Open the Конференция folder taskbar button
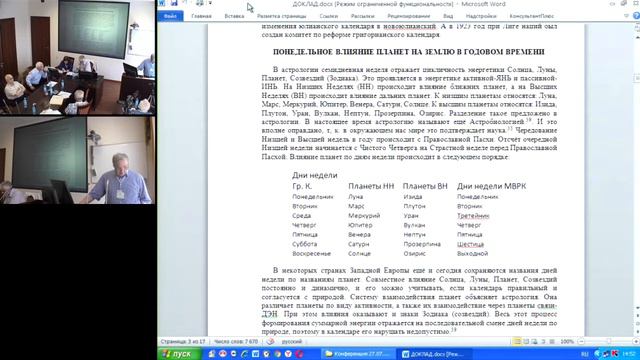Viewport: 640px width, 360px height. point(358,354)
